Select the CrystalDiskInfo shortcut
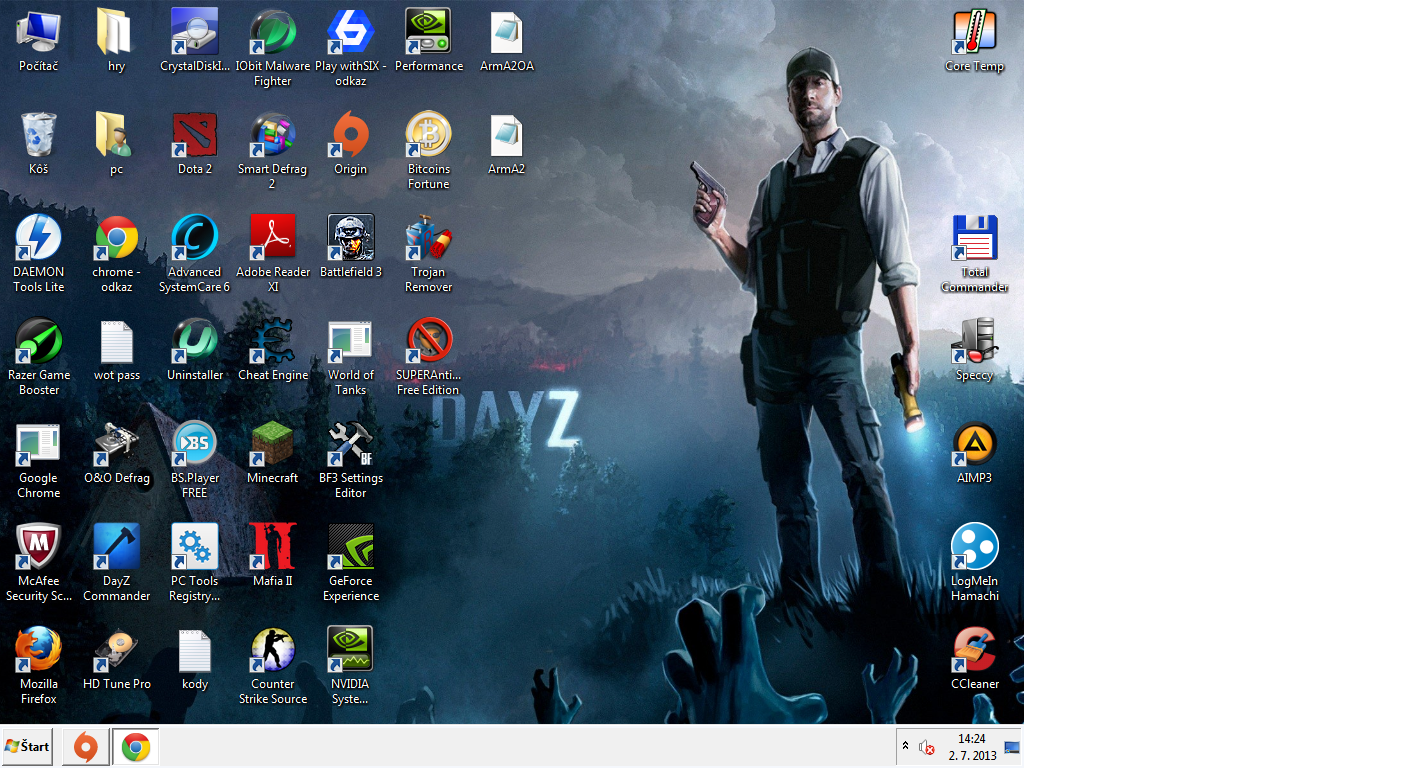1402x768 pixels. coord(194,41)
